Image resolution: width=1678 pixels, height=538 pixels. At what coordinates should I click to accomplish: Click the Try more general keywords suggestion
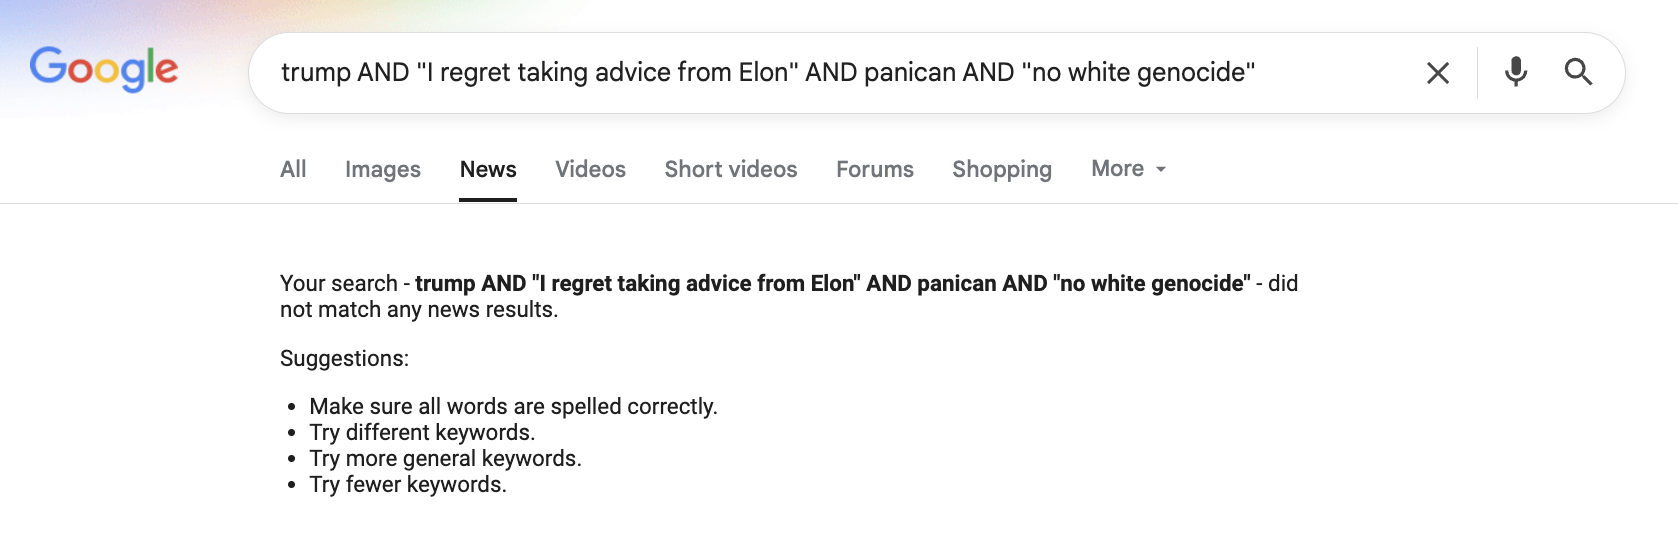pyautogui.click(x=445, y=458)
